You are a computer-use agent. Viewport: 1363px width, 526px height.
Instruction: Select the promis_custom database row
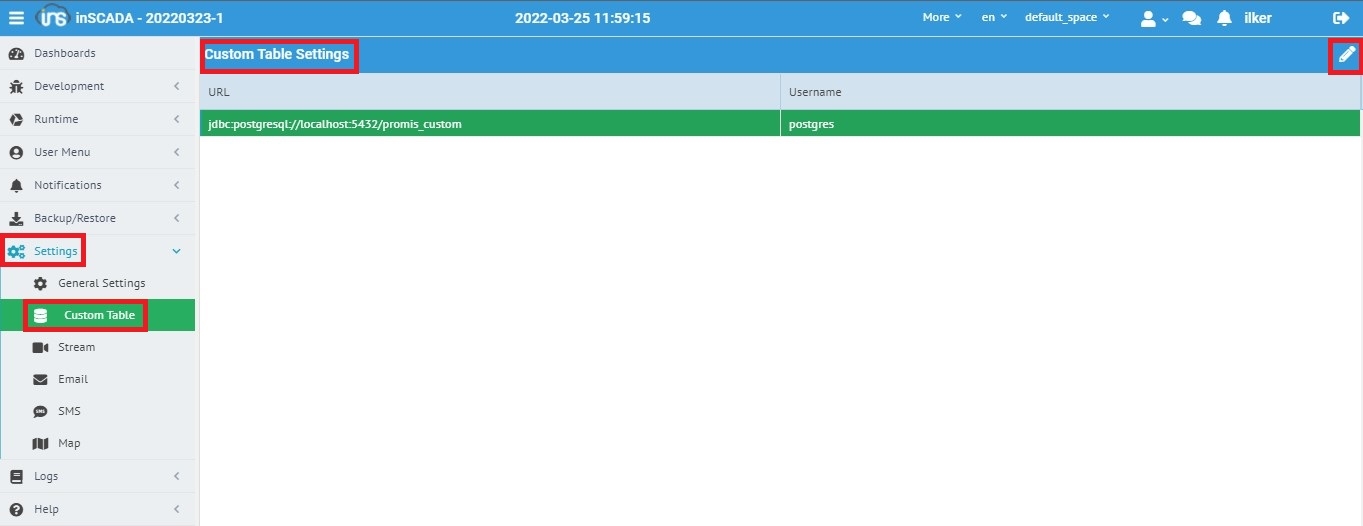(x=489, y=124)
